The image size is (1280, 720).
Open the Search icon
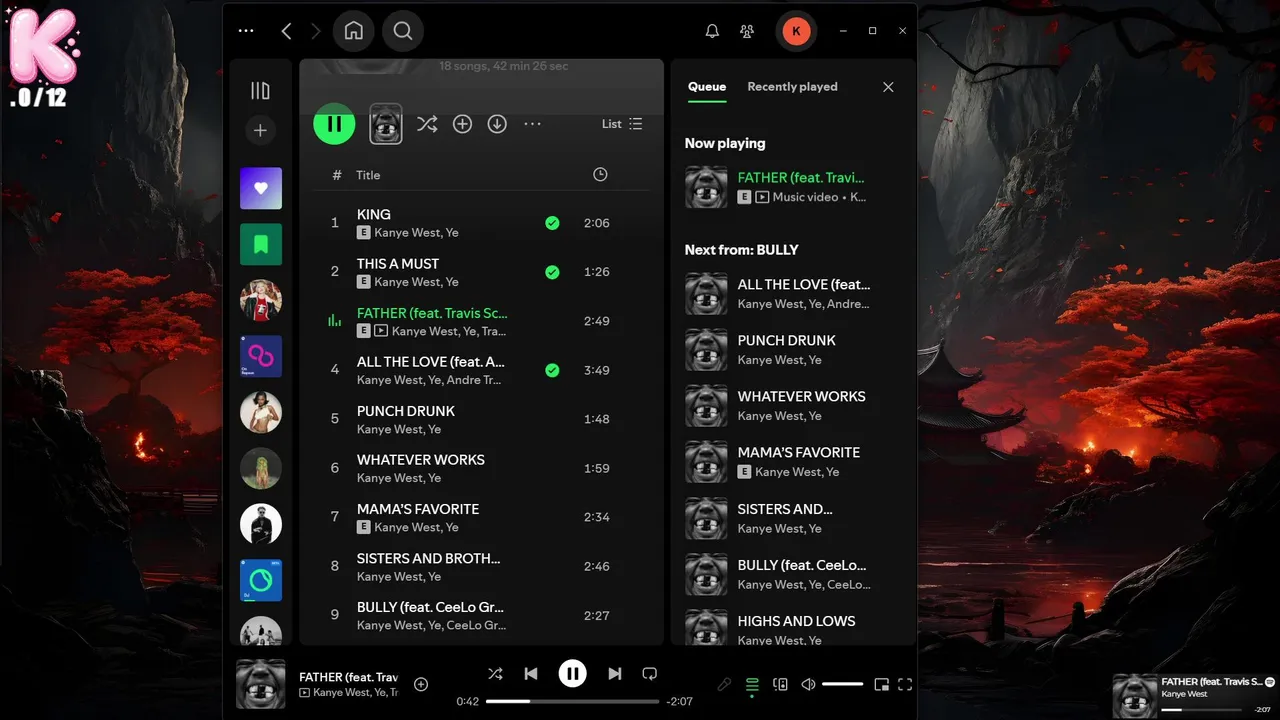pos(403,31)
